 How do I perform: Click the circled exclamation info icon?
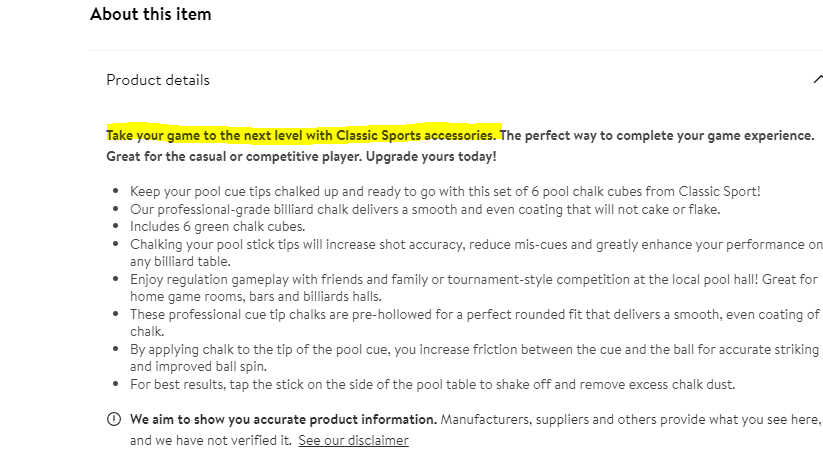114,419
